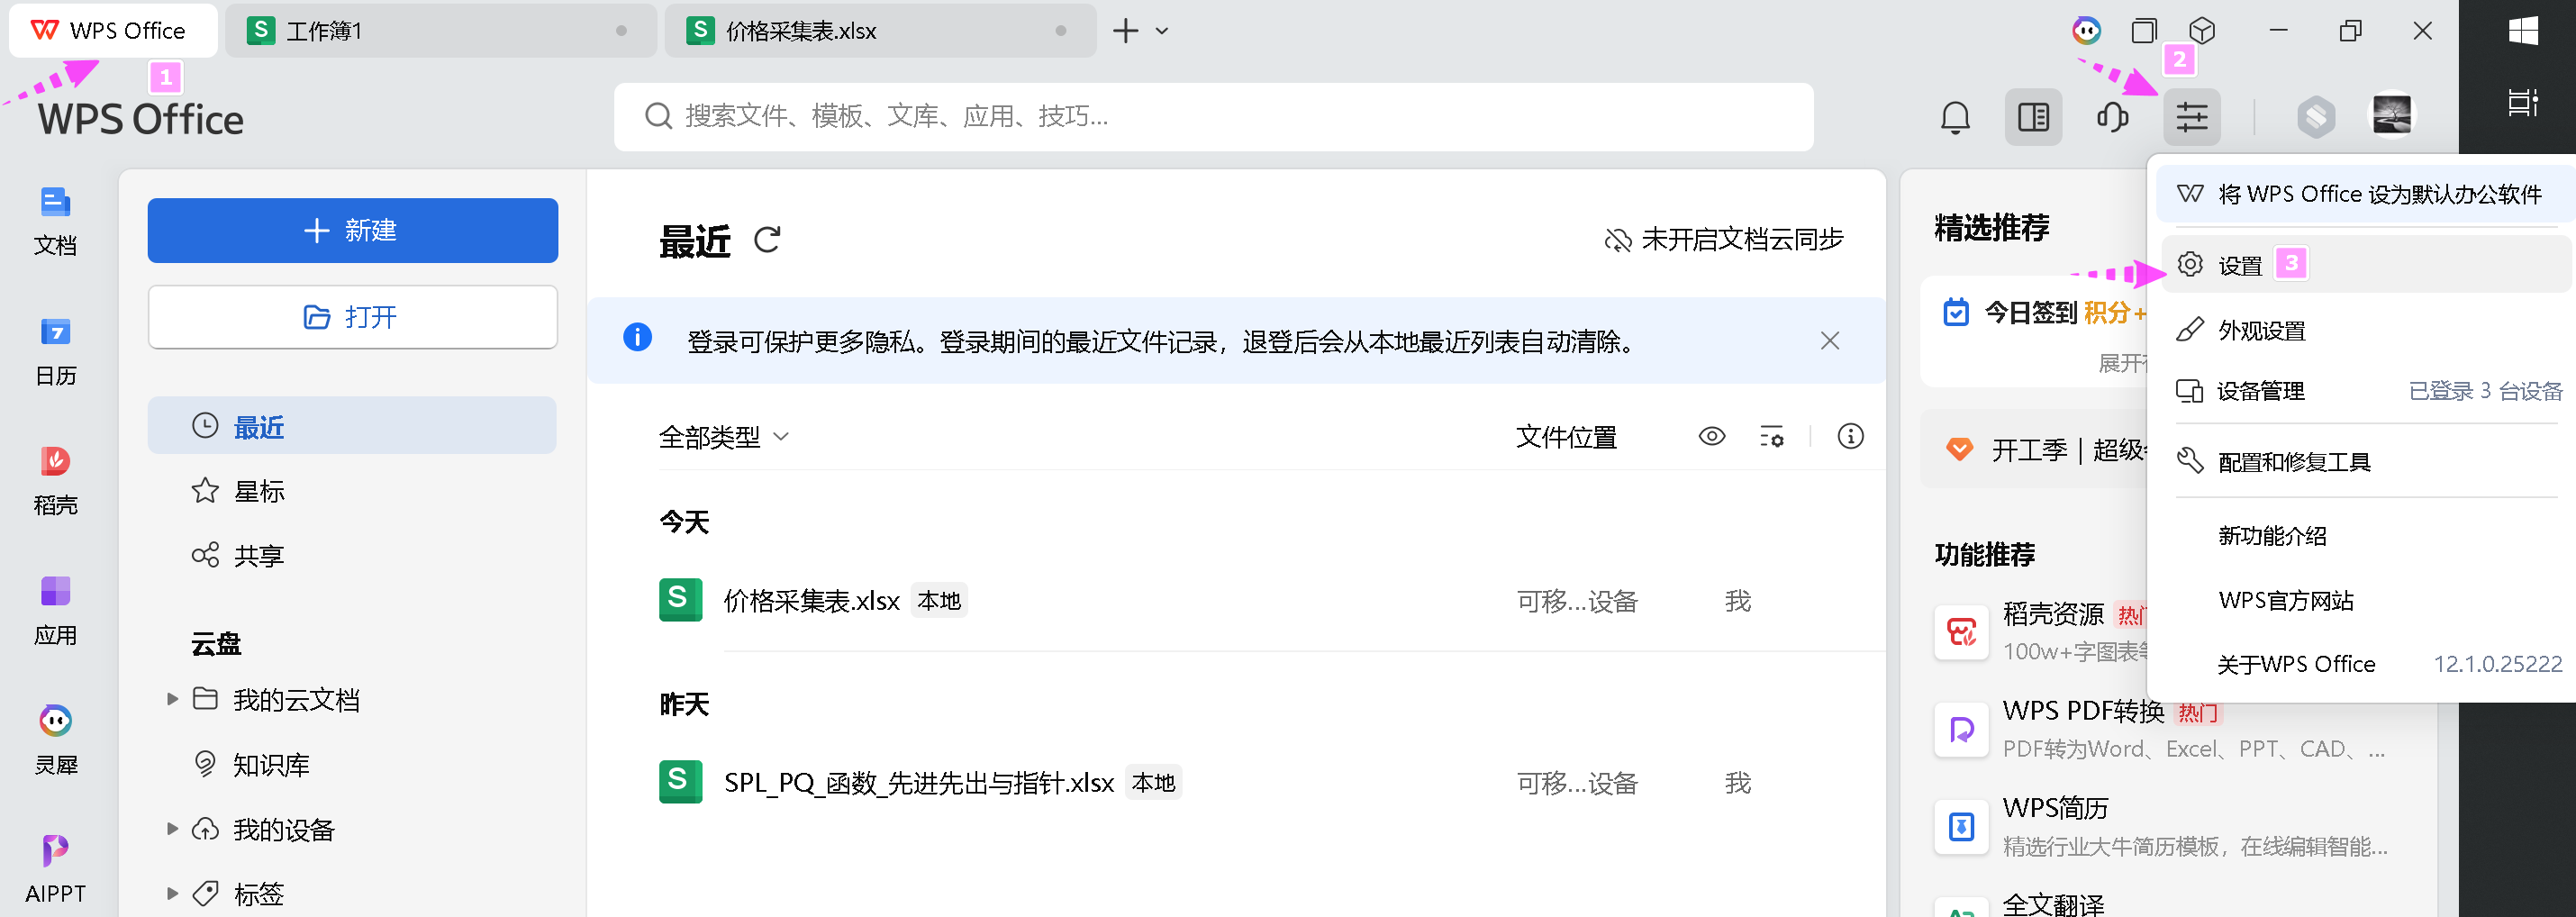
Task: Click the cube icon in title bar
Action: coord(2202,31)
